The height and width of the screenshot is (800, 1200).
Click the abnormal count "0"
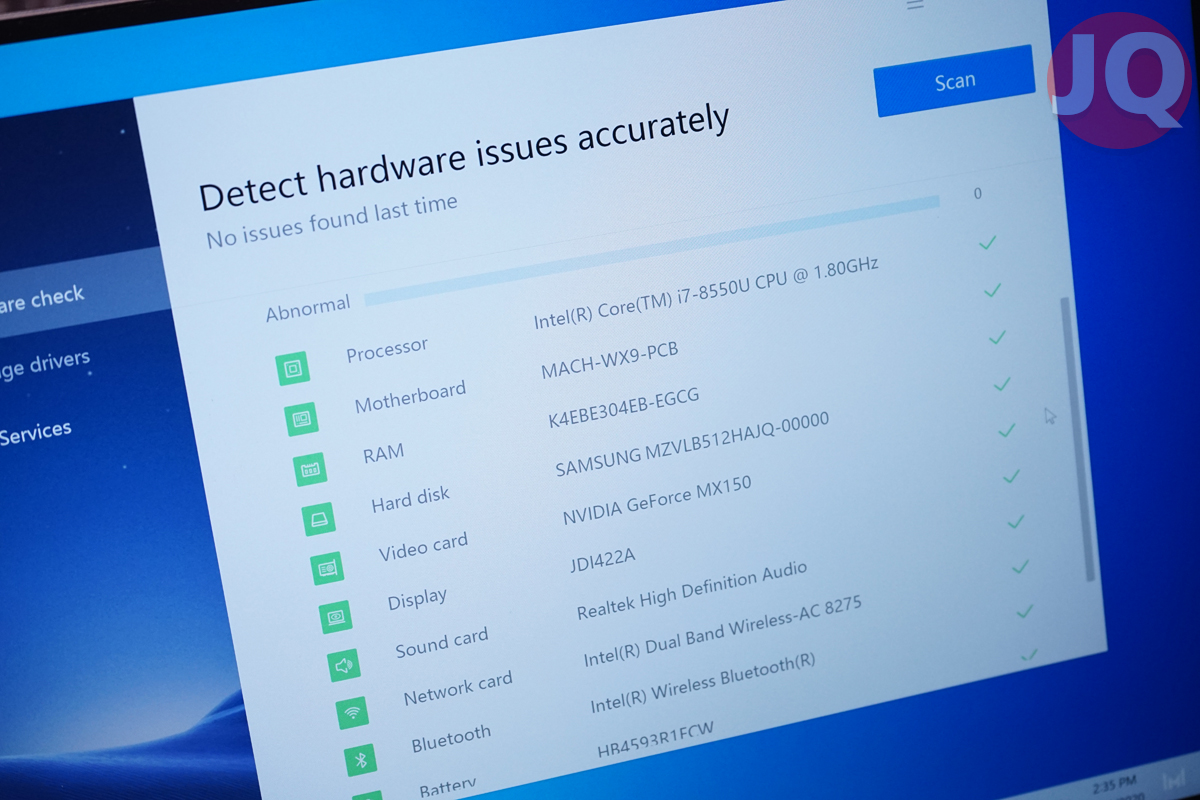pos(978,194)
